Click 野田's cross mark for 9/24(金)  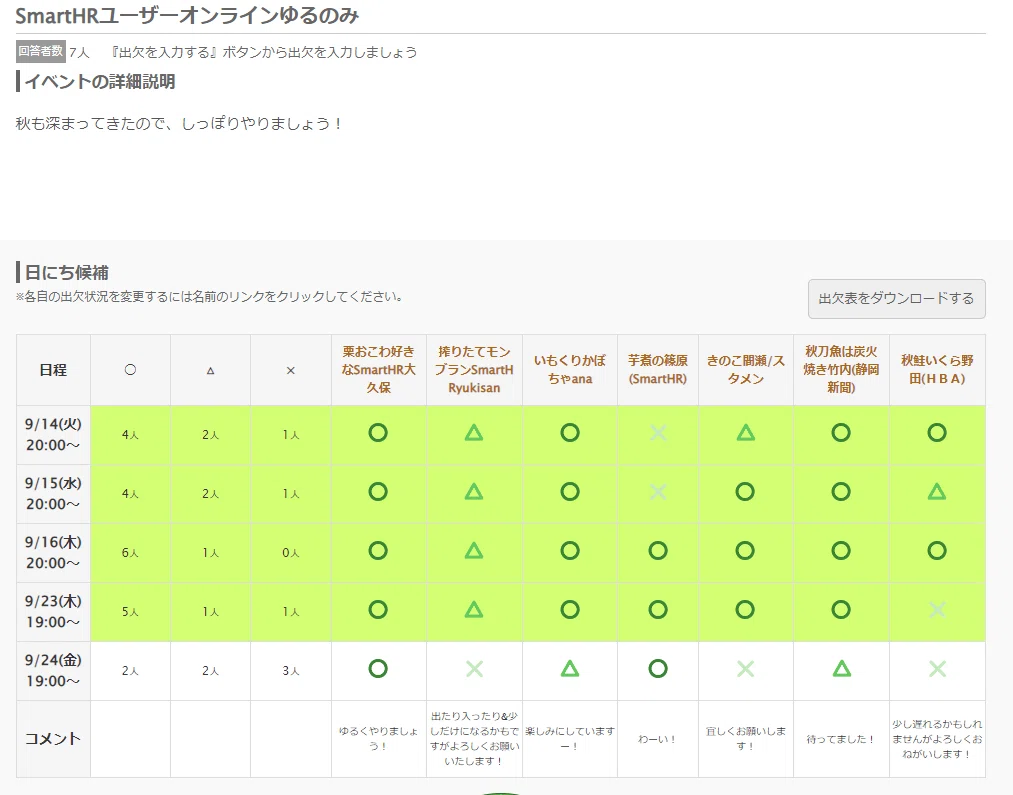click(937, 669)
